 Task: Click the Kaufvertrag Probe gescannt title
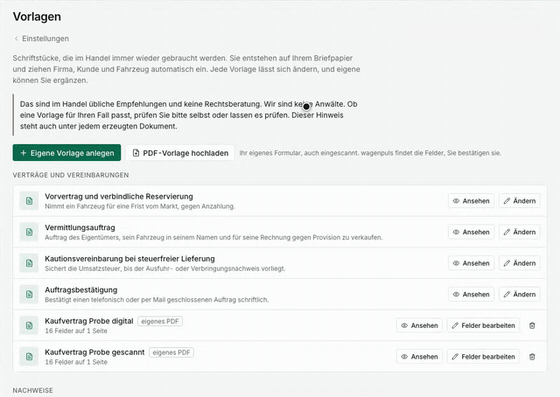(x=95, y=352)
